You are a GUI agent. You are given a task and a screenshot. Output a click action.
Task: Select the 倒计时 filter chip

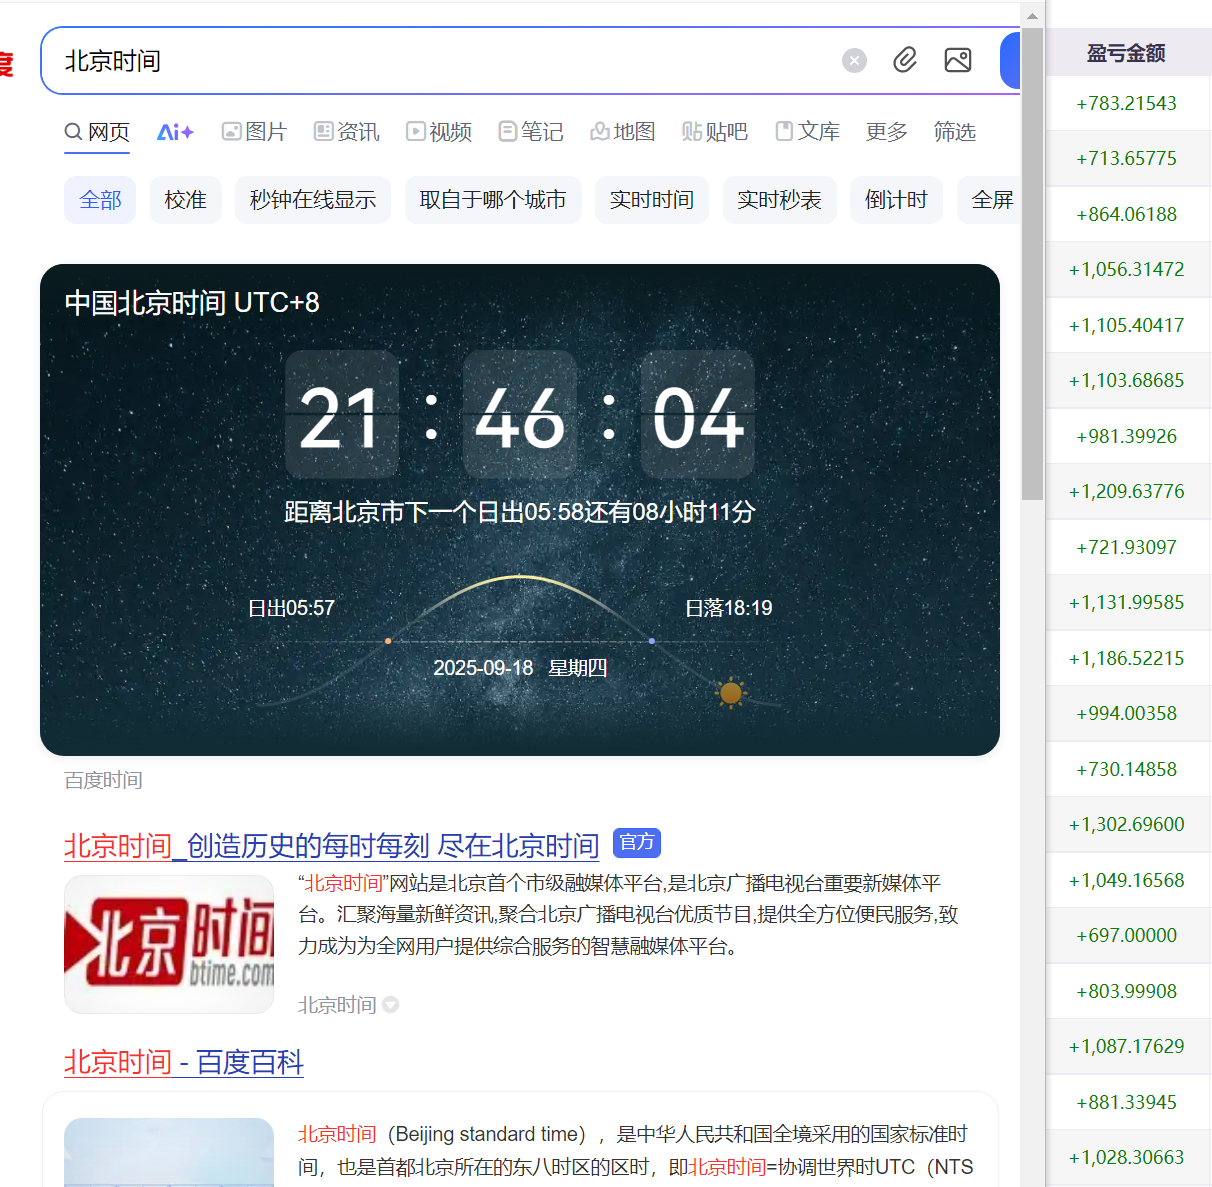896,200
